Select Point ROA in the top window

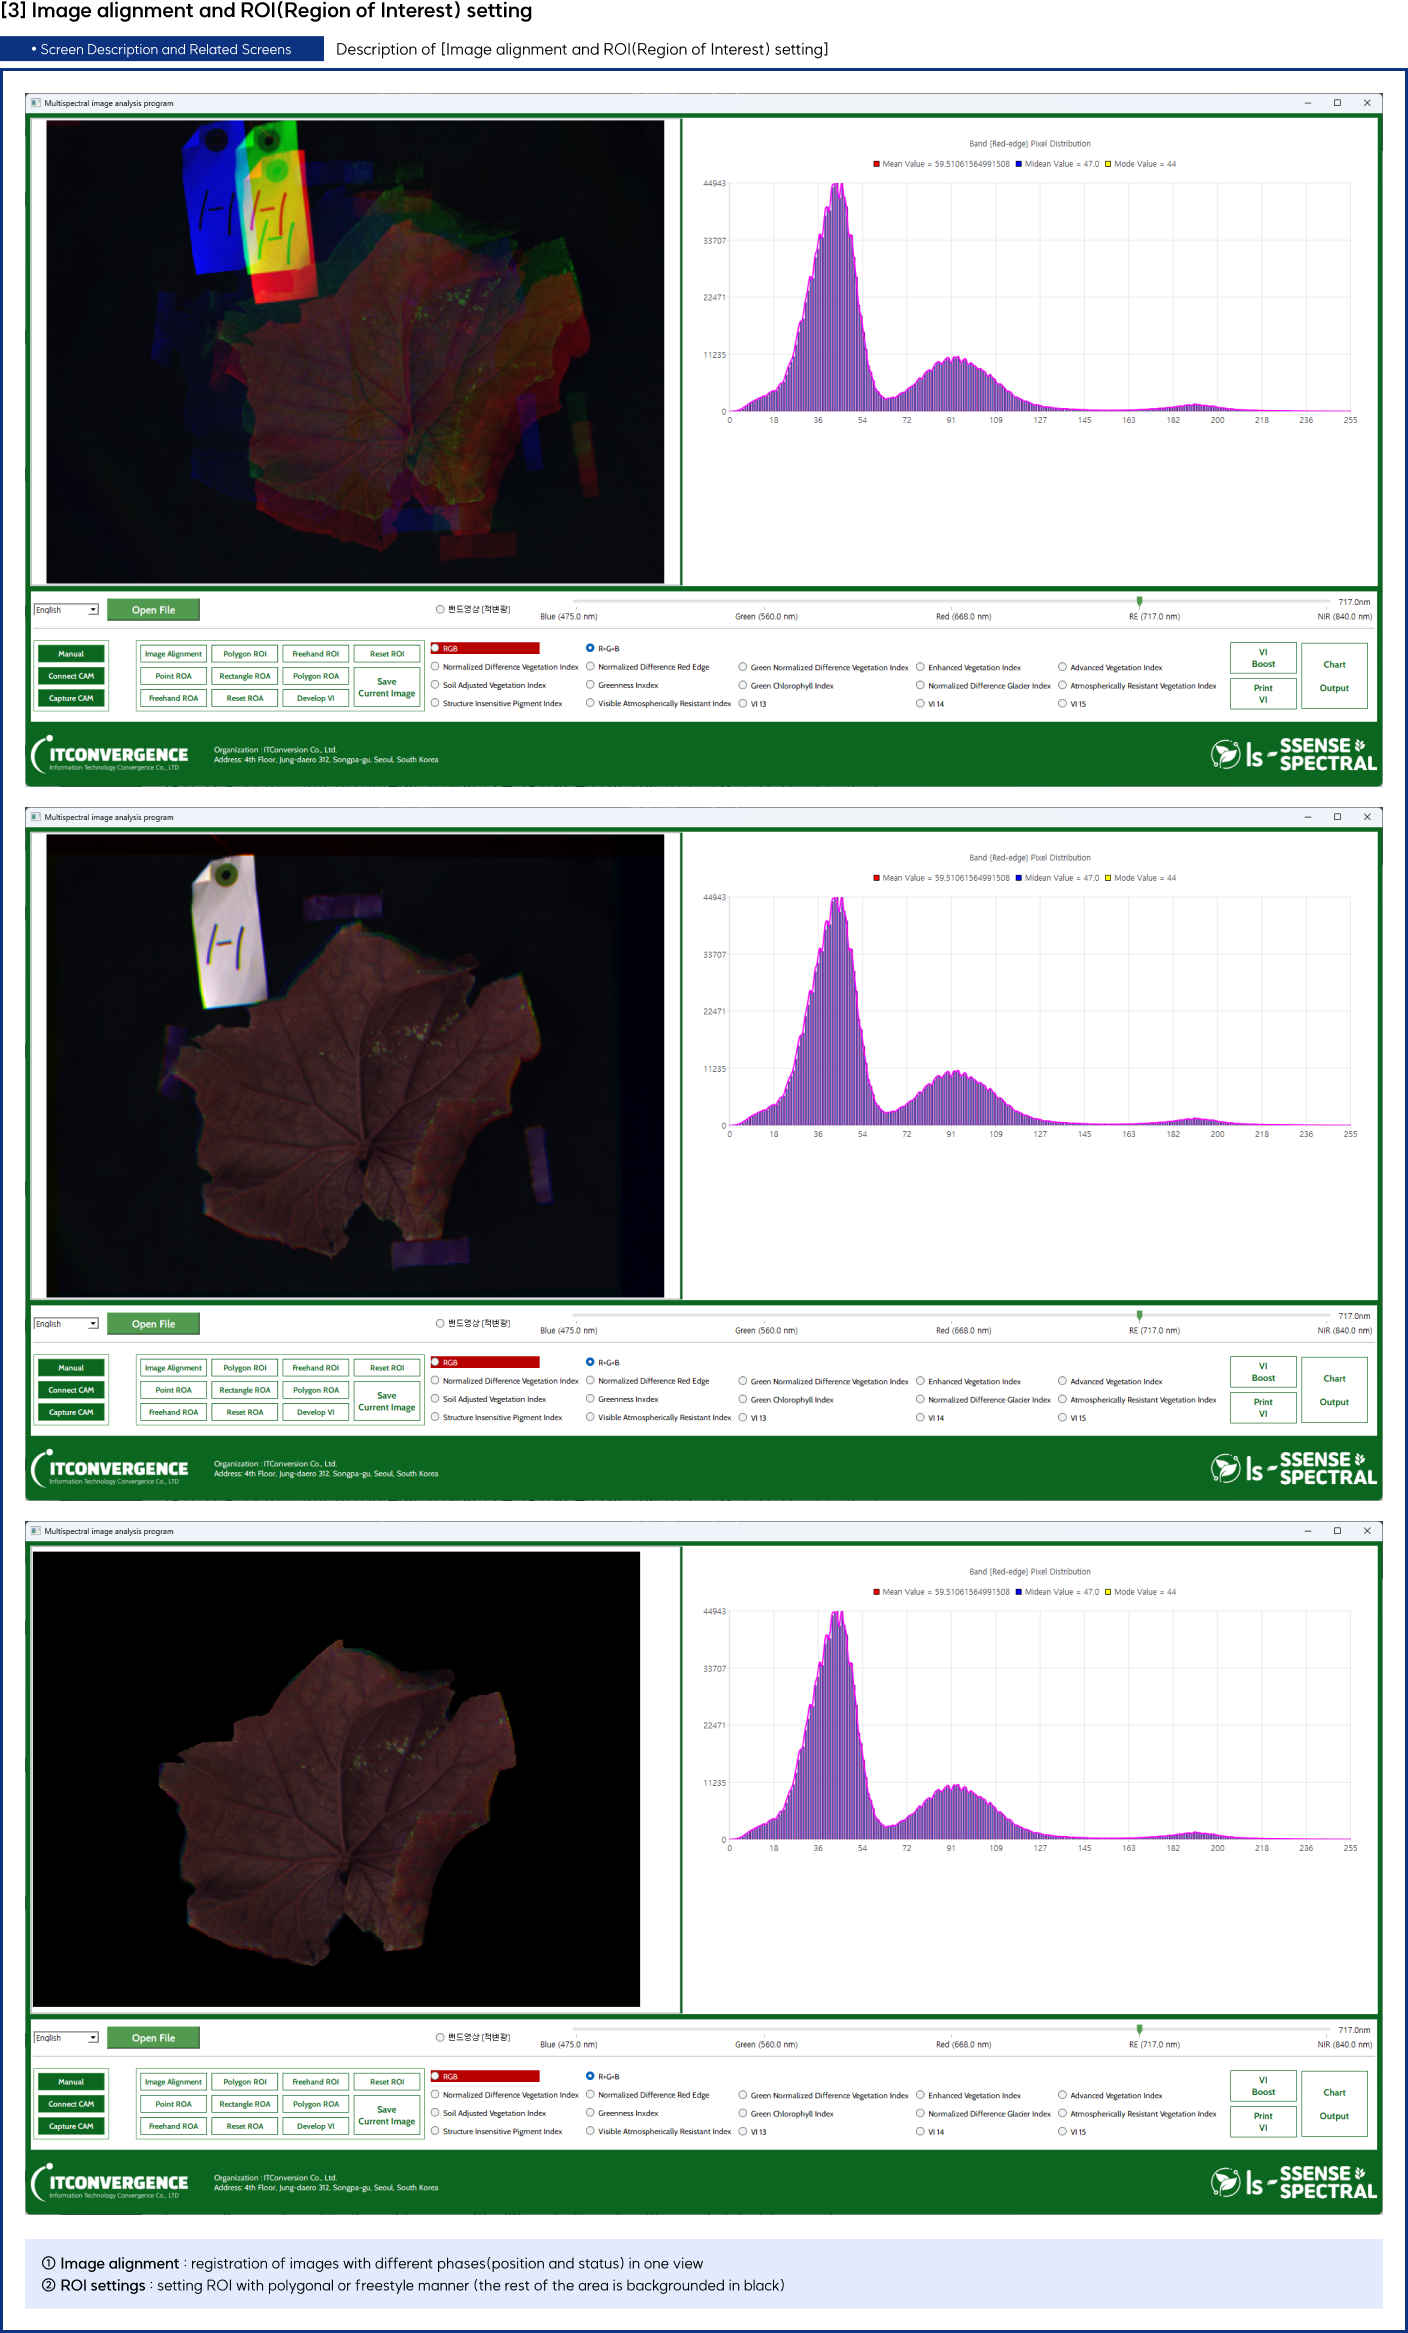point(173,676)
